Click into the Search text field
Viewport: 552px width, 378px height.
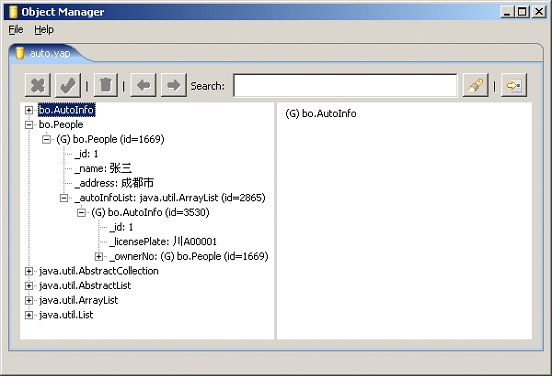[345, 85]
